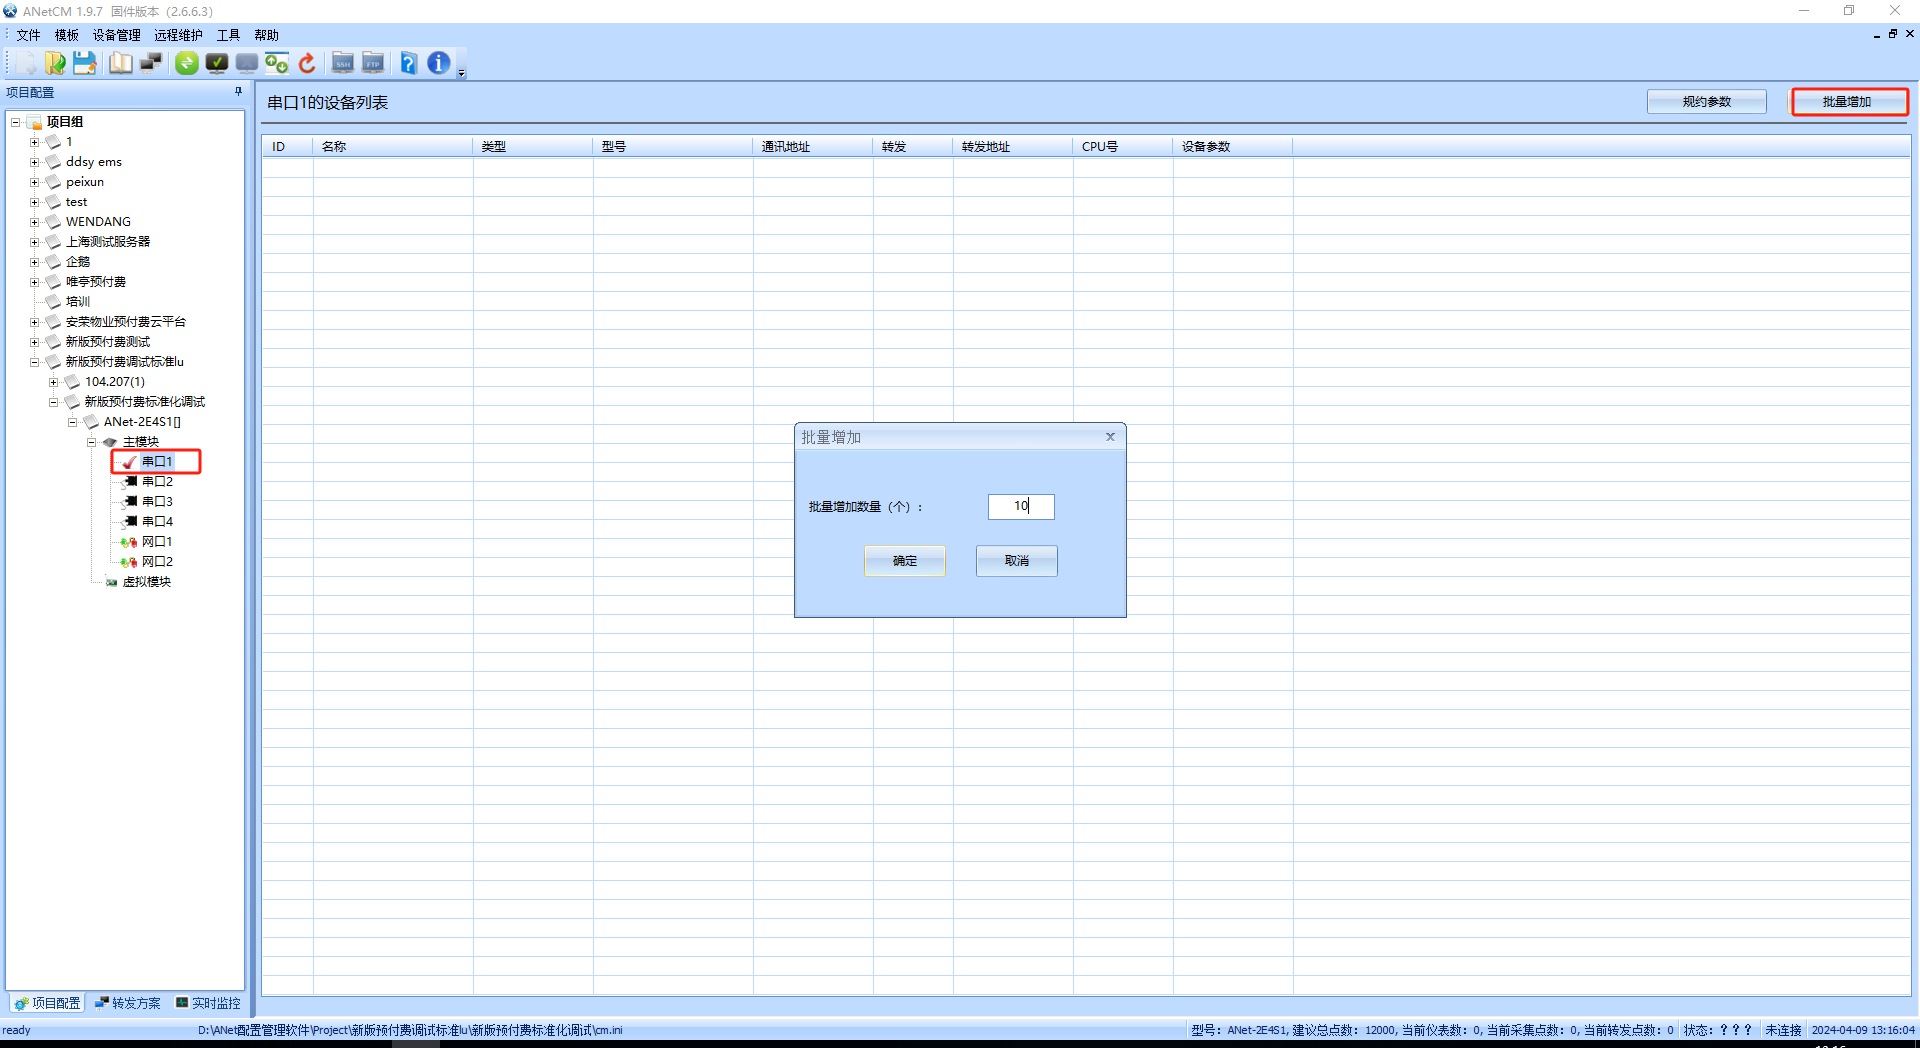Select 网口1 in the project tree
1920x1048 pixels.
pyautogui.click(x=157, y=542)
